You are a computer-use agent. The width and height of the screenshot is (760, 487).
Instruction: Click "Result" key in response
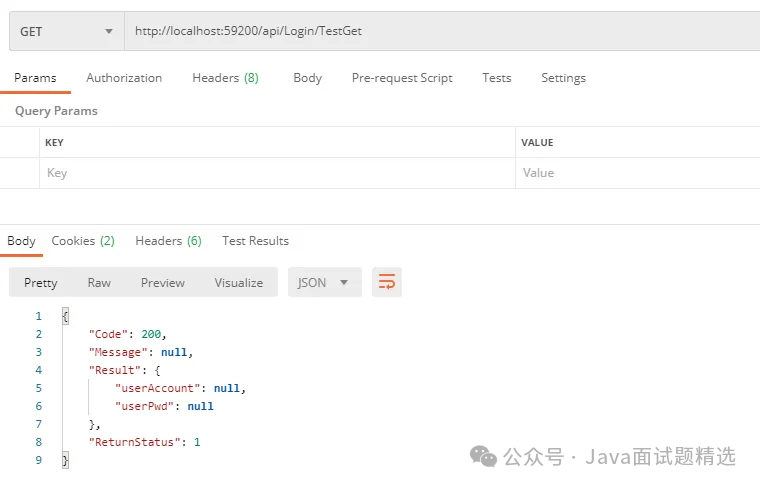(114, 370)
